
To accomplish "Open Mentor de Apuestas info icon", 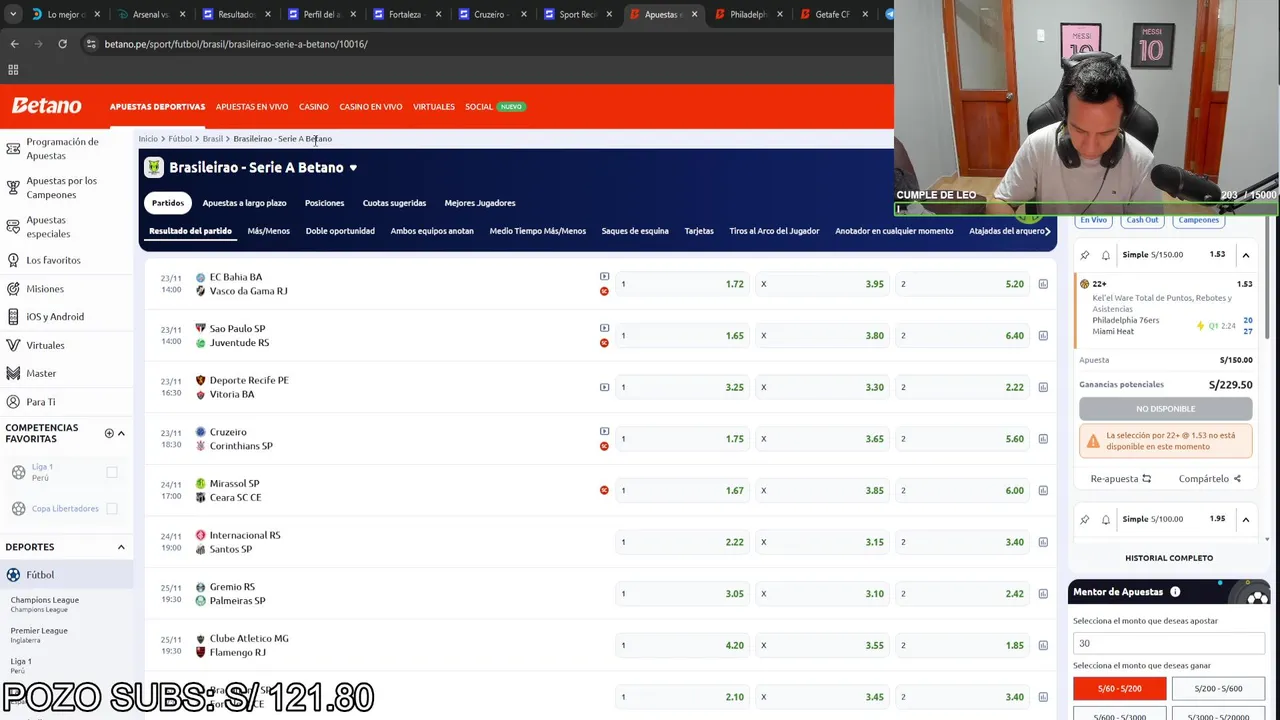I will pos(1175,592).
